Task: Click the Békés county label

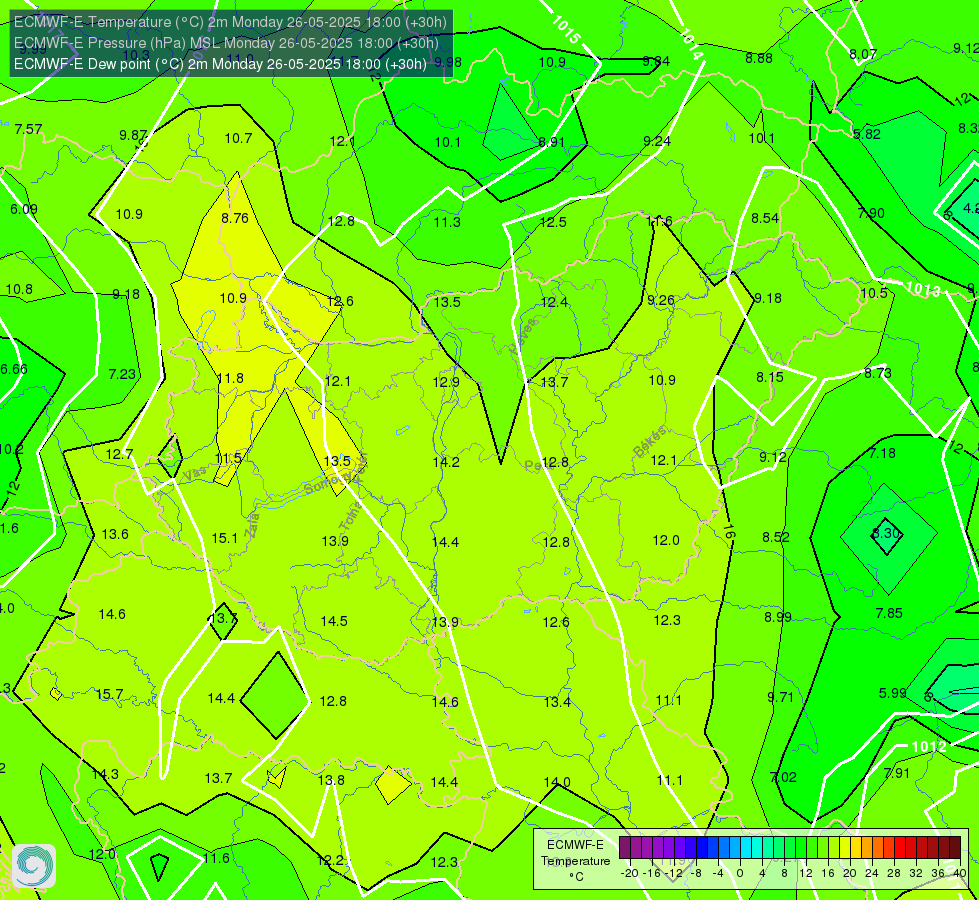Action: coord(649,442)
